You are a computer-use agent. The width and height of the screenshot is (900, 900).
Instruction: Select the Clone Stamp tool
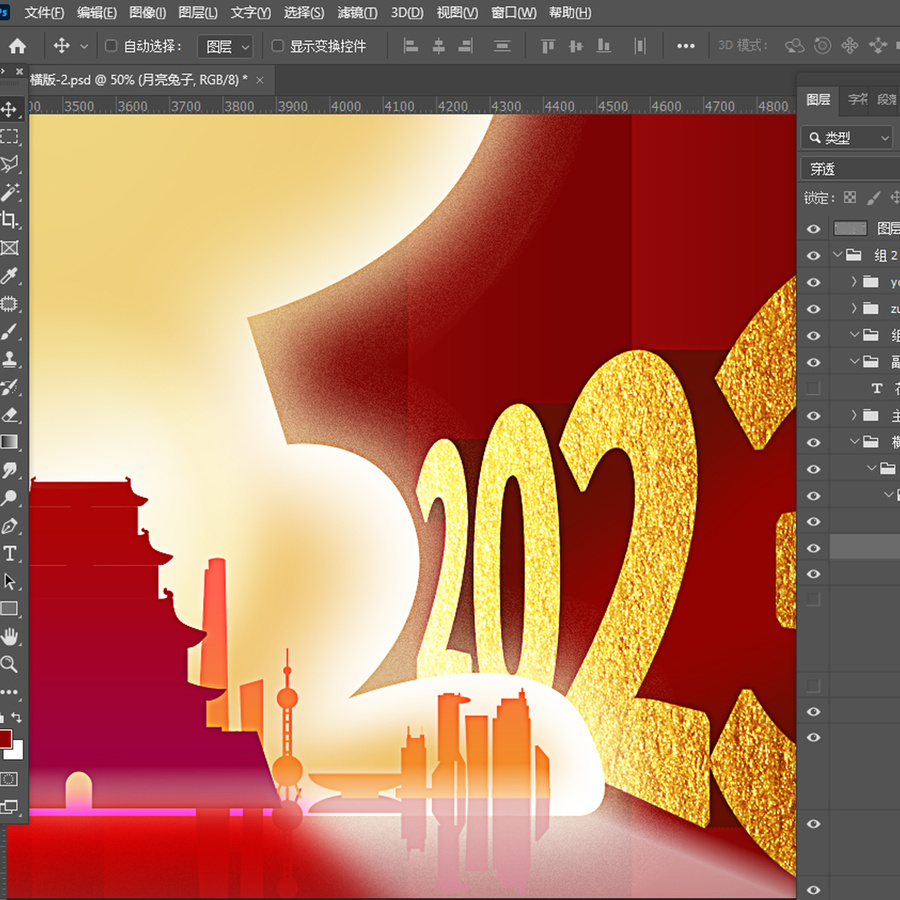tap(9, 359)
